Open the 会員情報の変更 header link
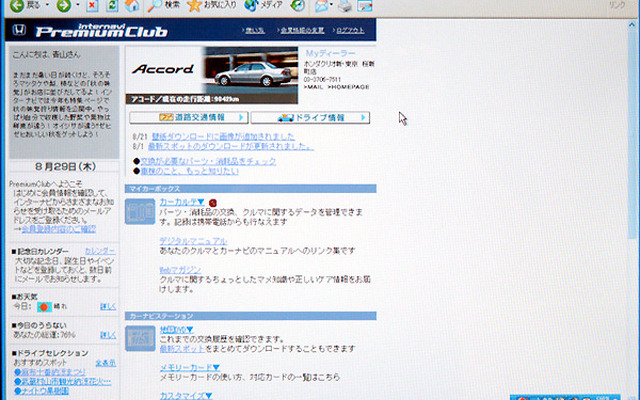Screen dimensions: 640x400 point(302,30)
